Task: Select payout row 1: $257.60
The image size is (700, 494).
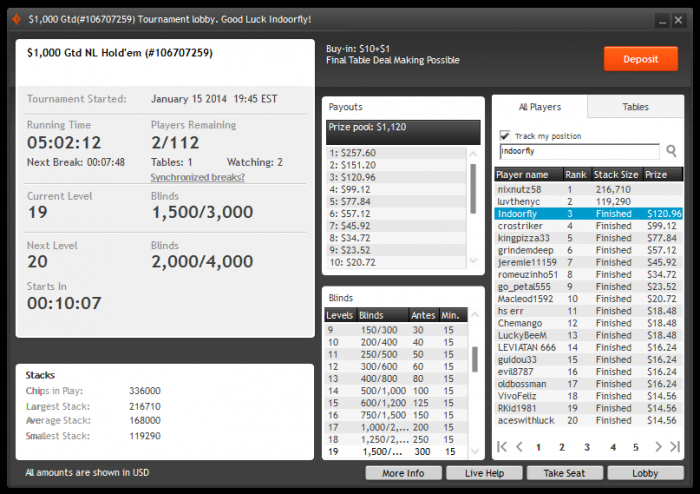Action: click(x=396, y=153)
